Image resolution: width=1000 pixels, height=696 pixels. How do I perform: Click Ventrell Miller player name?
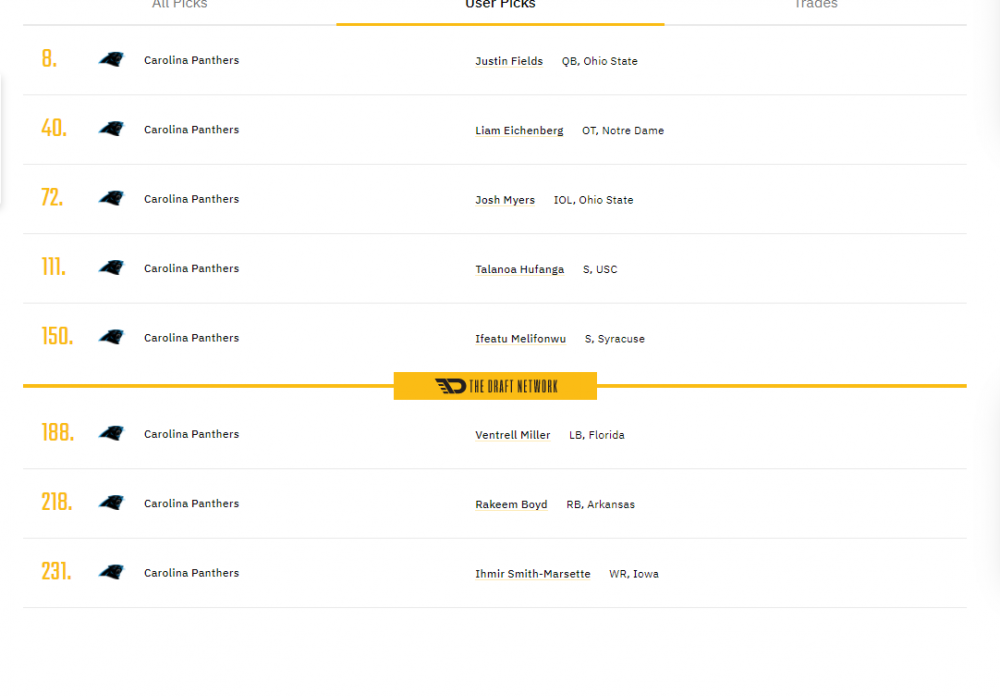[x=512, y=435]
